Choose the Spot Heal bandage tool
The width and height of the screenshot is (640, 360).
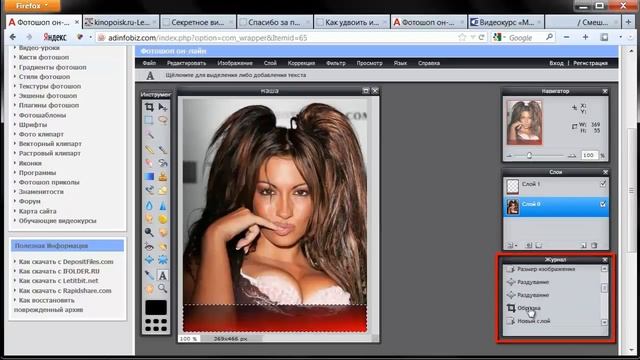(163, 246)
